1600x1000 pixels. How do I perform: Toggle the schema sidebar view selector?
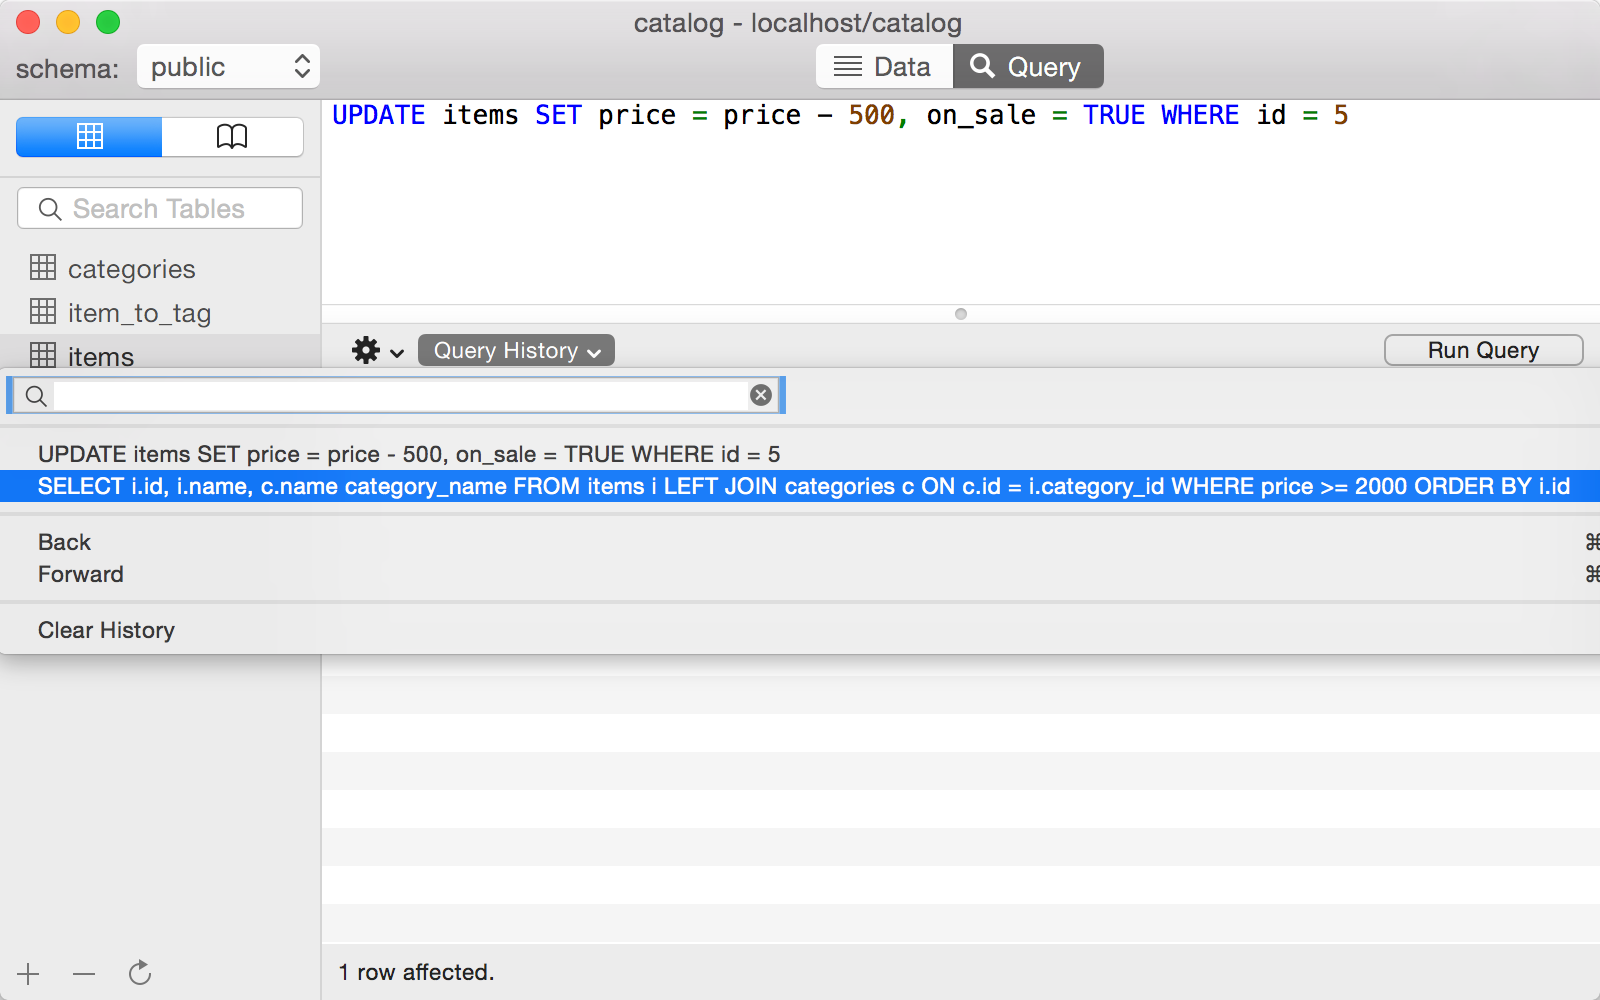(159, 137)
